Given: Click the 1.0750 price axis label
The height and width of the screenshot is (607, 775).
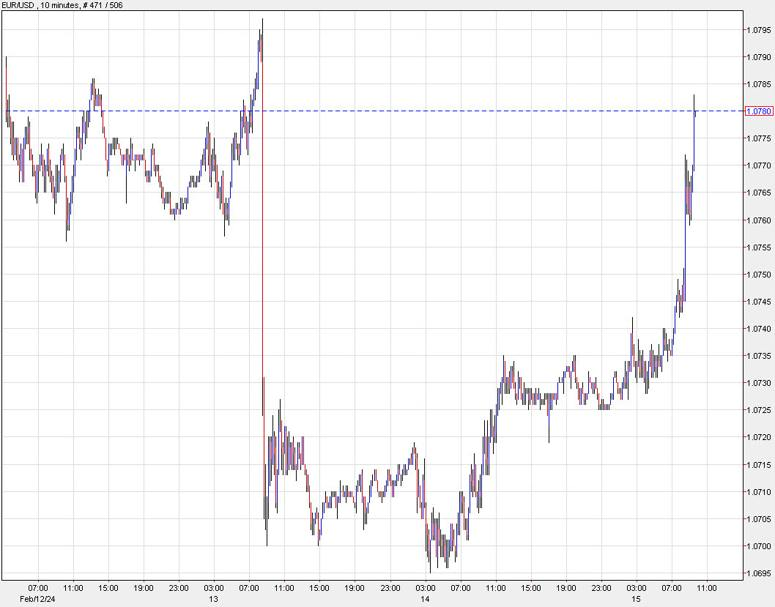Looking at the screenshot, I should tap(759, 274).
